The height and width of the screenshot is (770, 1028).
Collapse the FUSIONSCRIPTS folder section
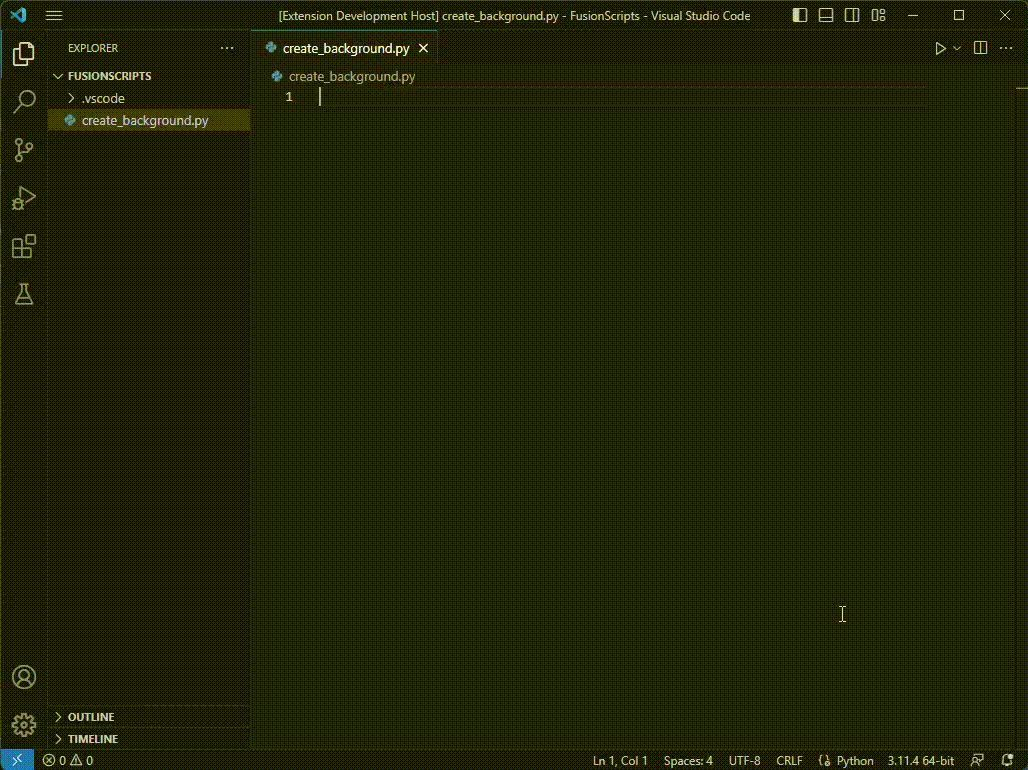(x=149, y=76)
